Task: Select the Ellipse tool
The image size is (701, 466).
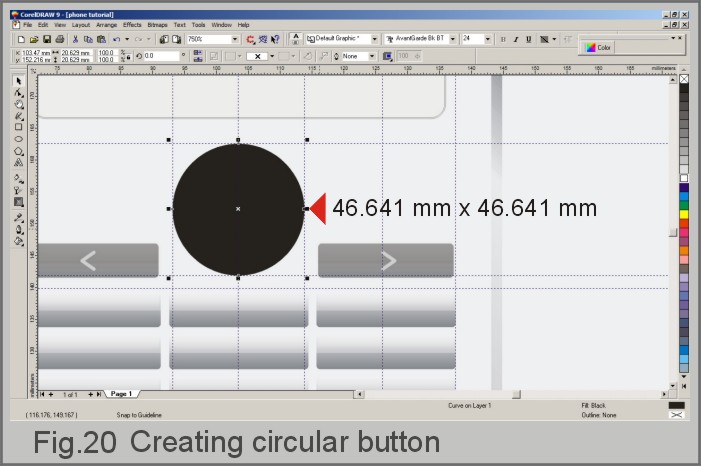Action: [18, 139]
